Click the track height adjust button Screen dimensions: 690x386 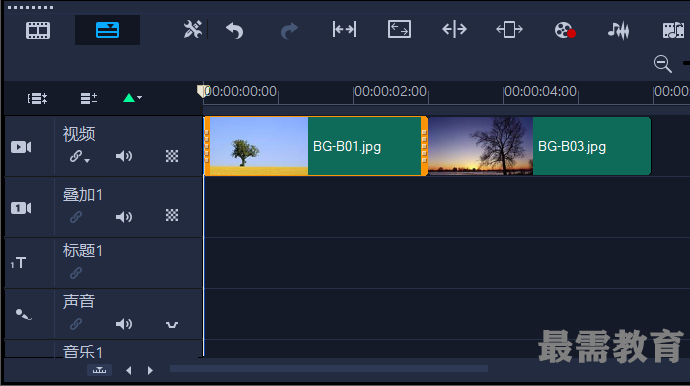(x=99, y=370)
